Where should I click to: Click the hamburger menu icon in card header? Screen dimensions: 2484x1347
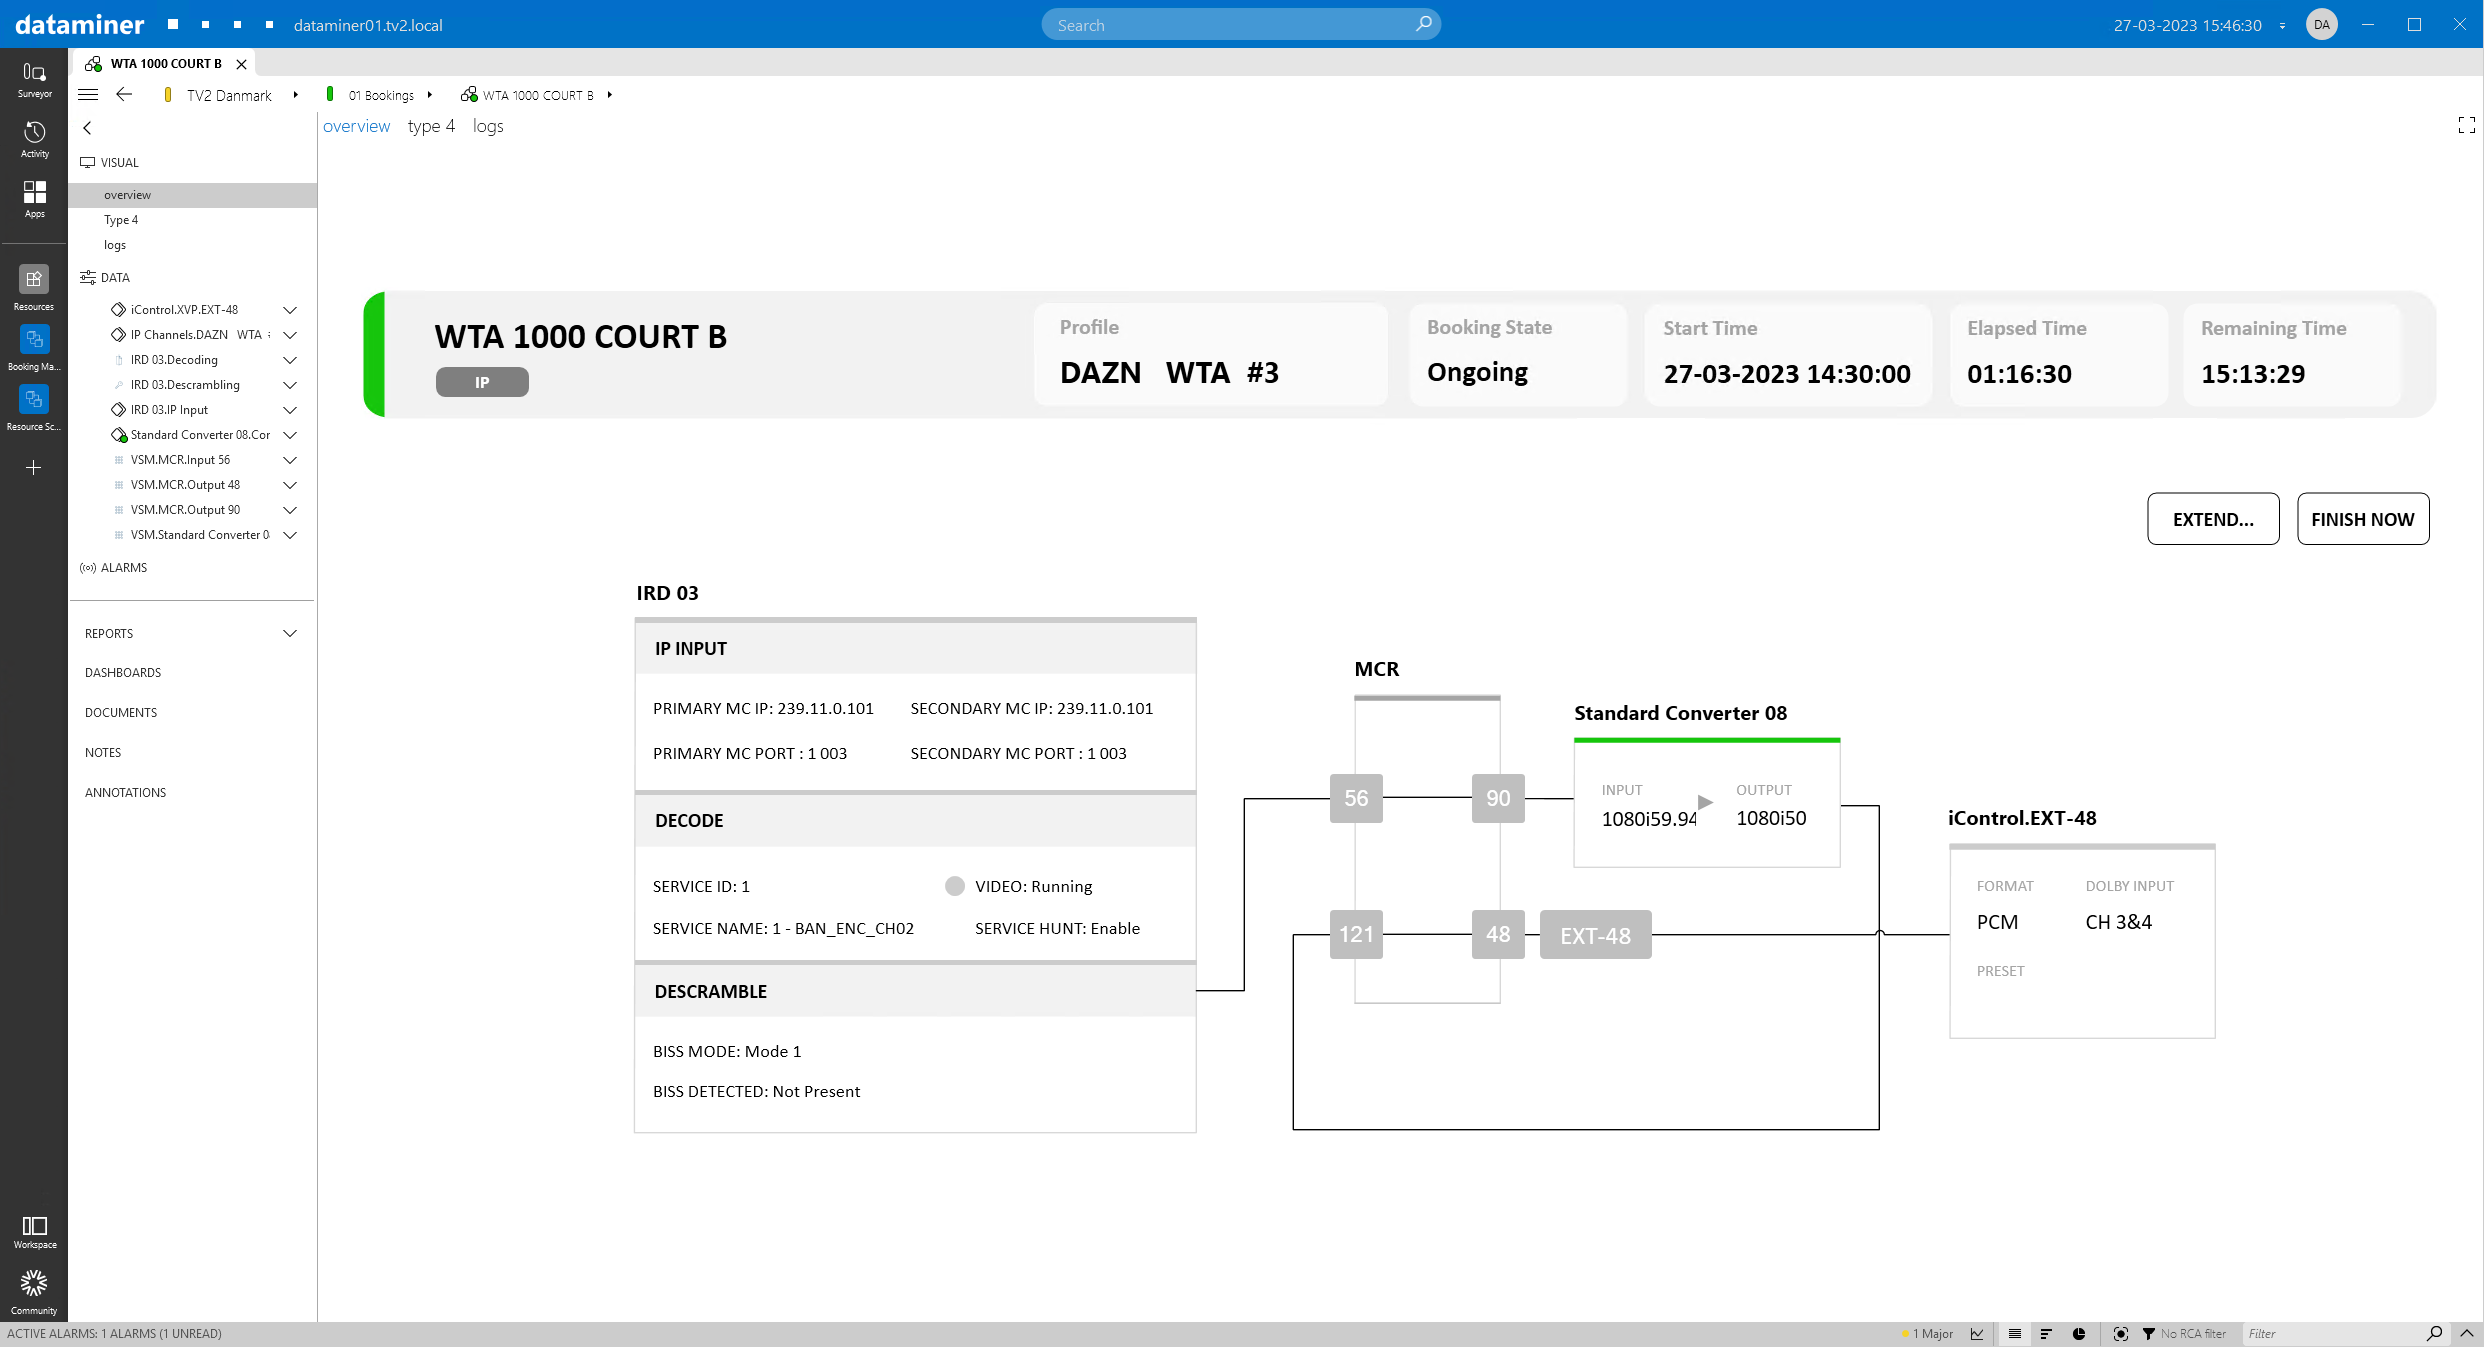[88, 95]
